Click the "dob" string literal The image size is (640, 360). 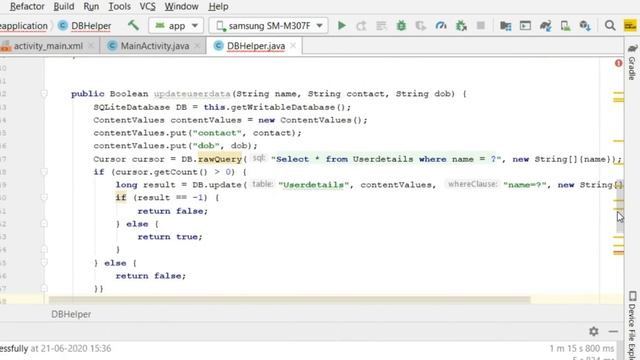209,146
